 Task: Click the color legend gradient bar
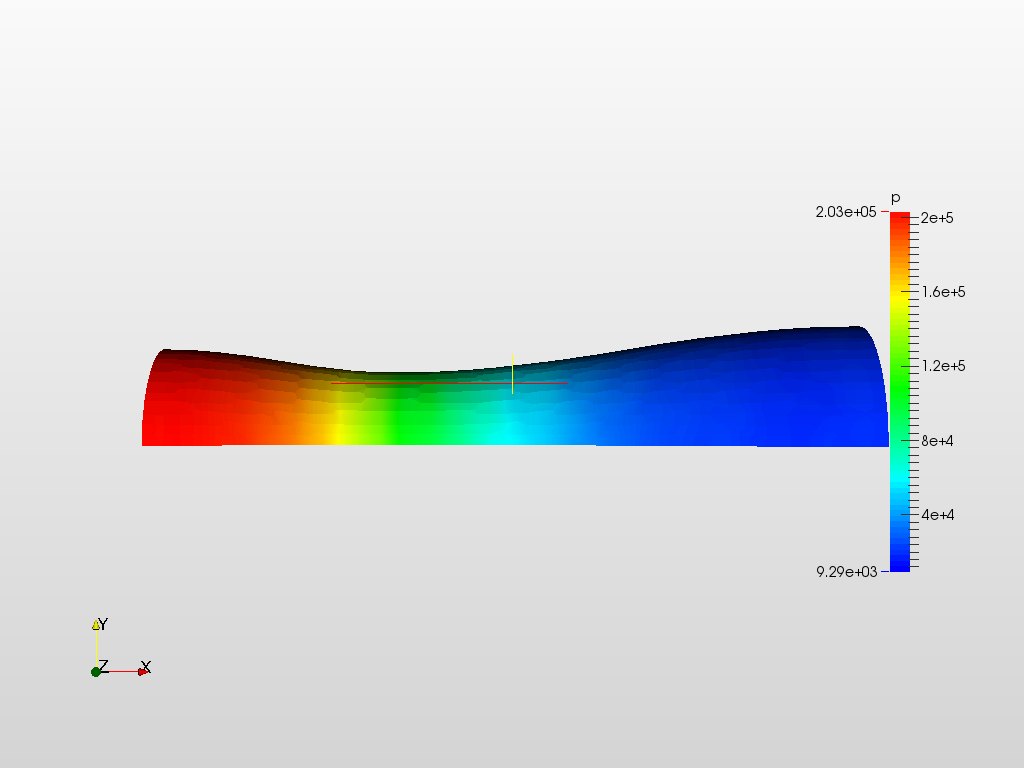click(901, 390)
